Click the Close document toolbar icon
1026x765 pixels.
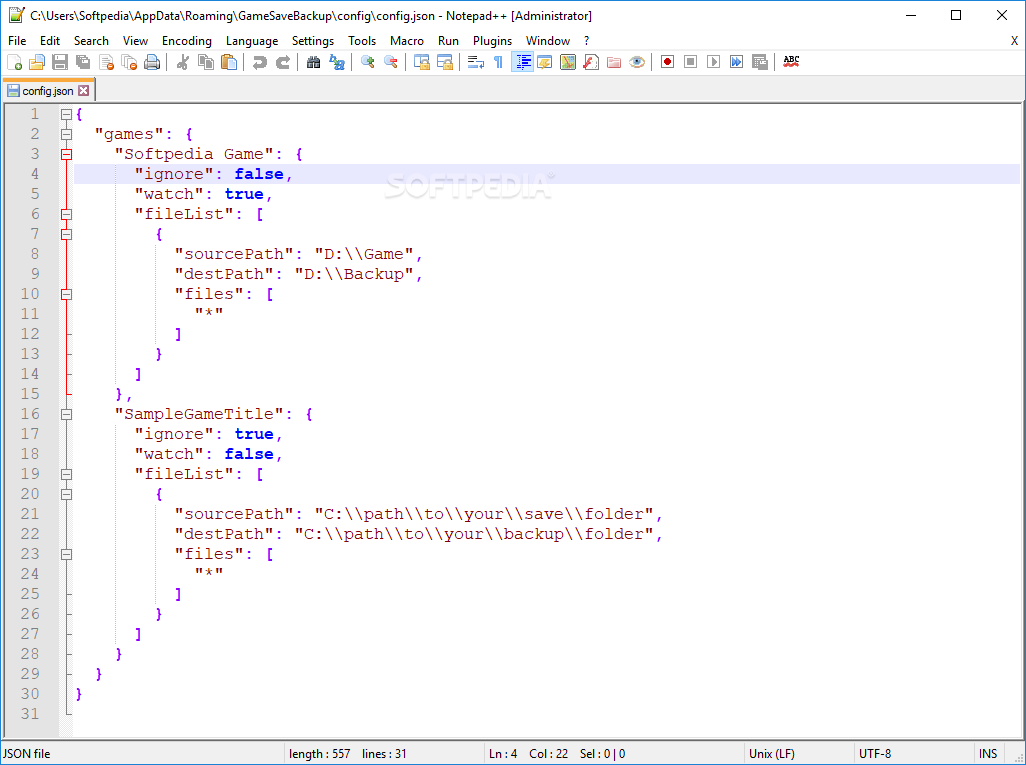click(106, 62)
